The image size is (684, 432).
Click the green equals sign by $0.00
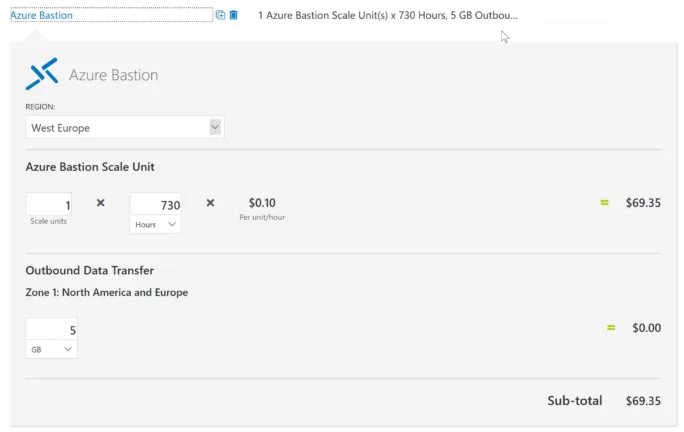pyautogui.click(x=611, y=328)
